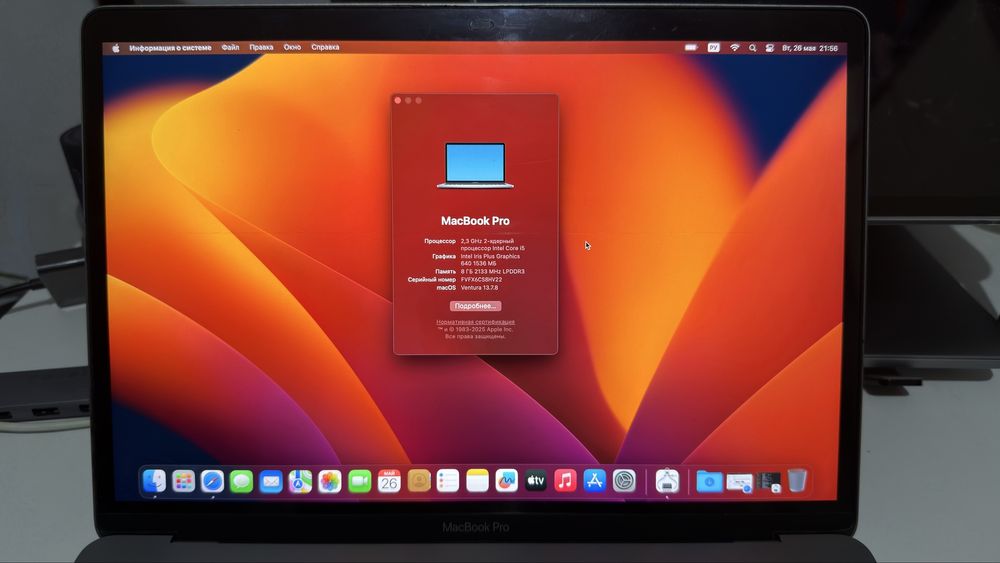Click the Intel Iris Plus Graphics value
This screenshot has width=1000, height=563.
click(x=490, y=260)
